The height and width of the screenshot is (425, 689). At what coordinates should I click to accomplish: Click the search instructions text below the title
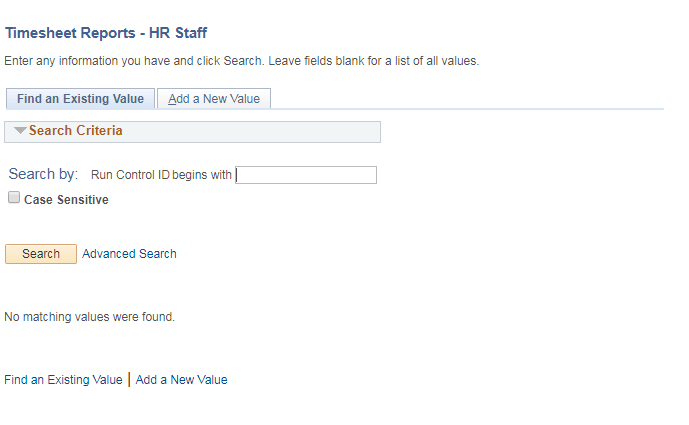click(x=241, y=61)
